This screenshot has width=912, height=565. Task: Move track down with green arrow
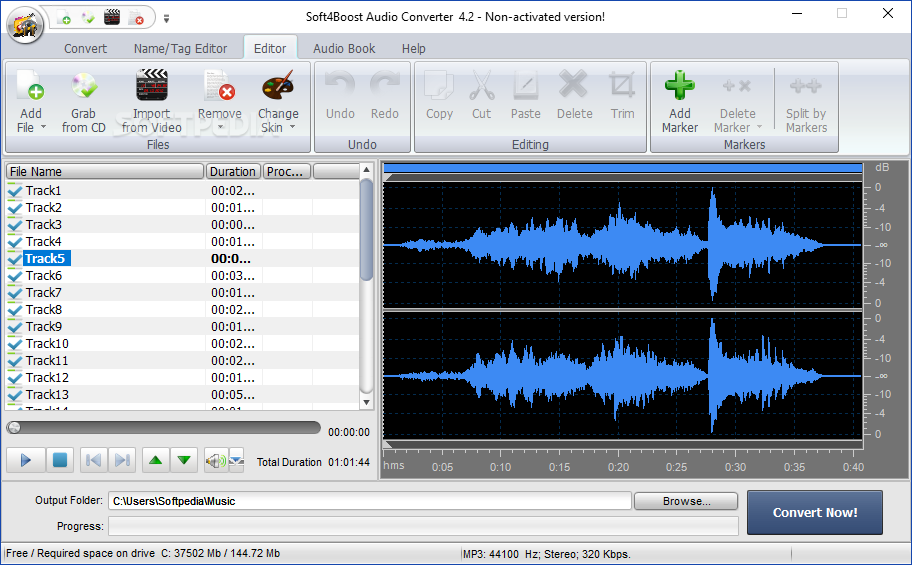click(184, 460)
